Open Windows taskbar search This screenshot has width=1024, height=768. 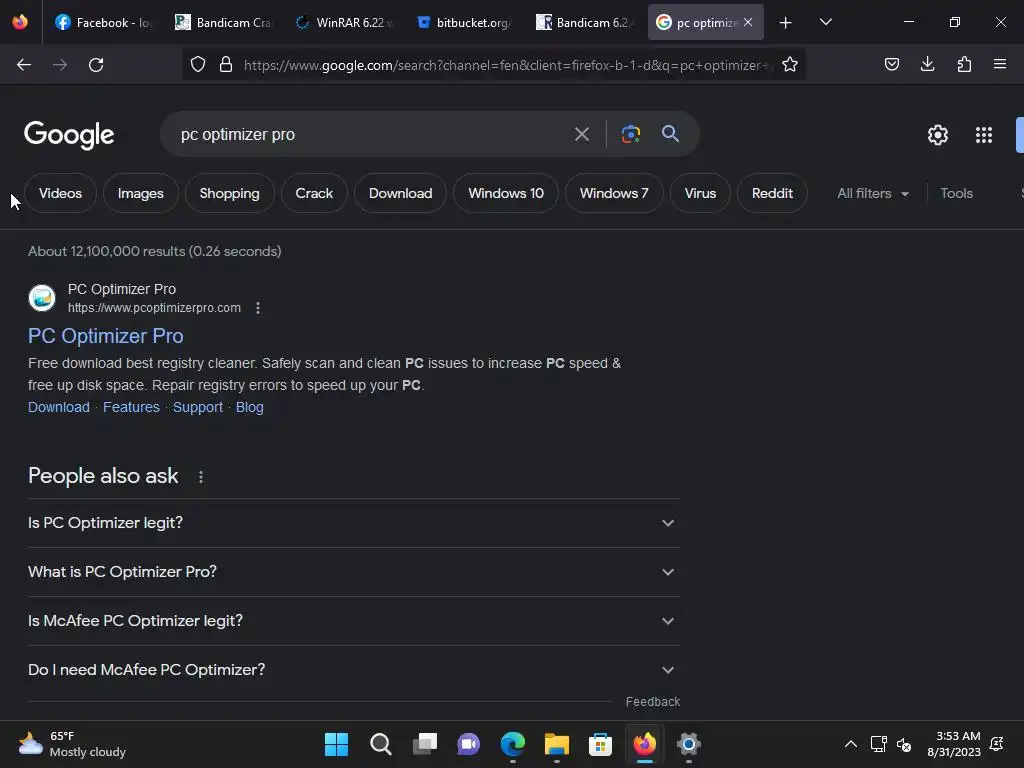pos(381,744)
